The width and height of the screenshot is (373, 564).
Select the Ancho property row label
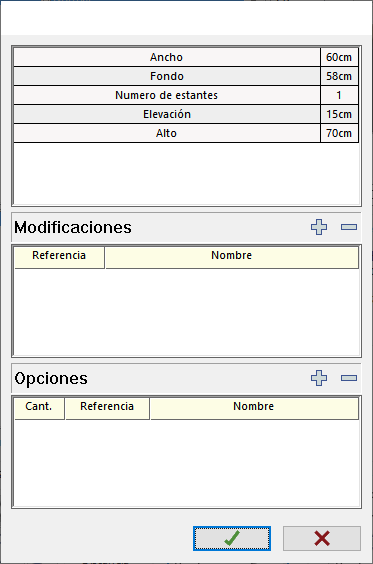pos(167,57)
